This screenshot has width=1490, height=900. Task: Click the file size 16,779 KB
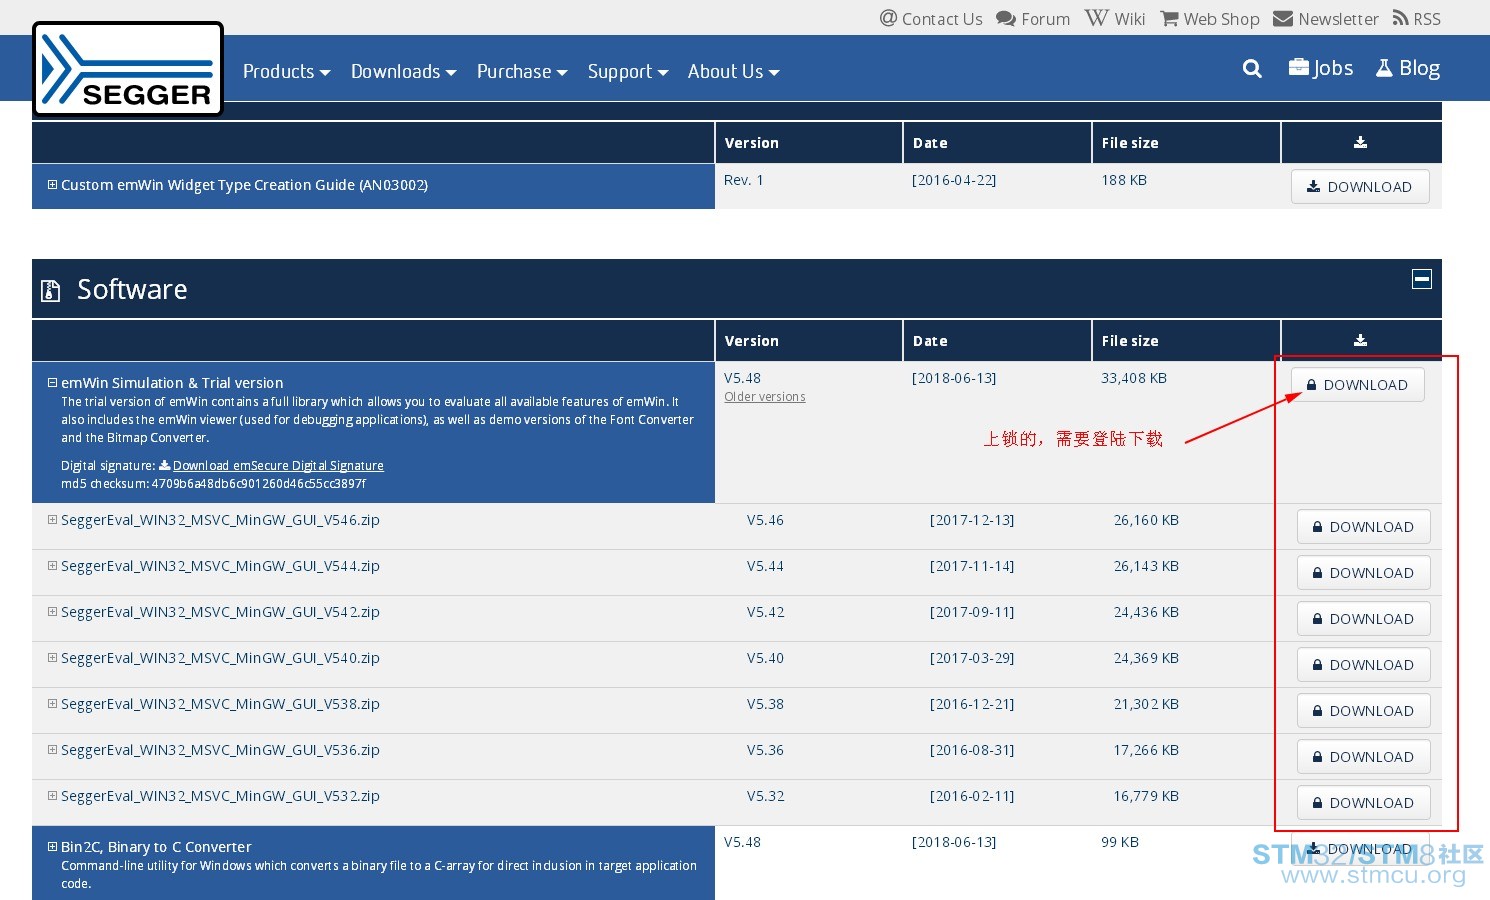coord(1146,796)
